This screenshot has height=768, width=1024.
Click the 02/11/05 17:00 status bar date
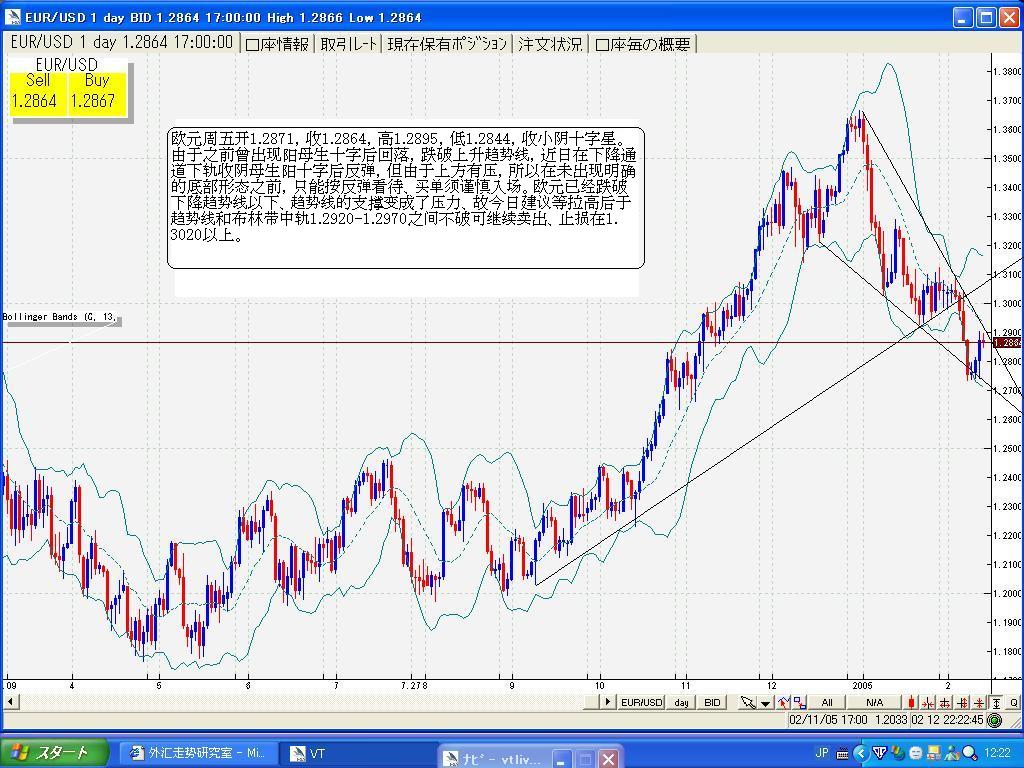[x=828, y=720]
